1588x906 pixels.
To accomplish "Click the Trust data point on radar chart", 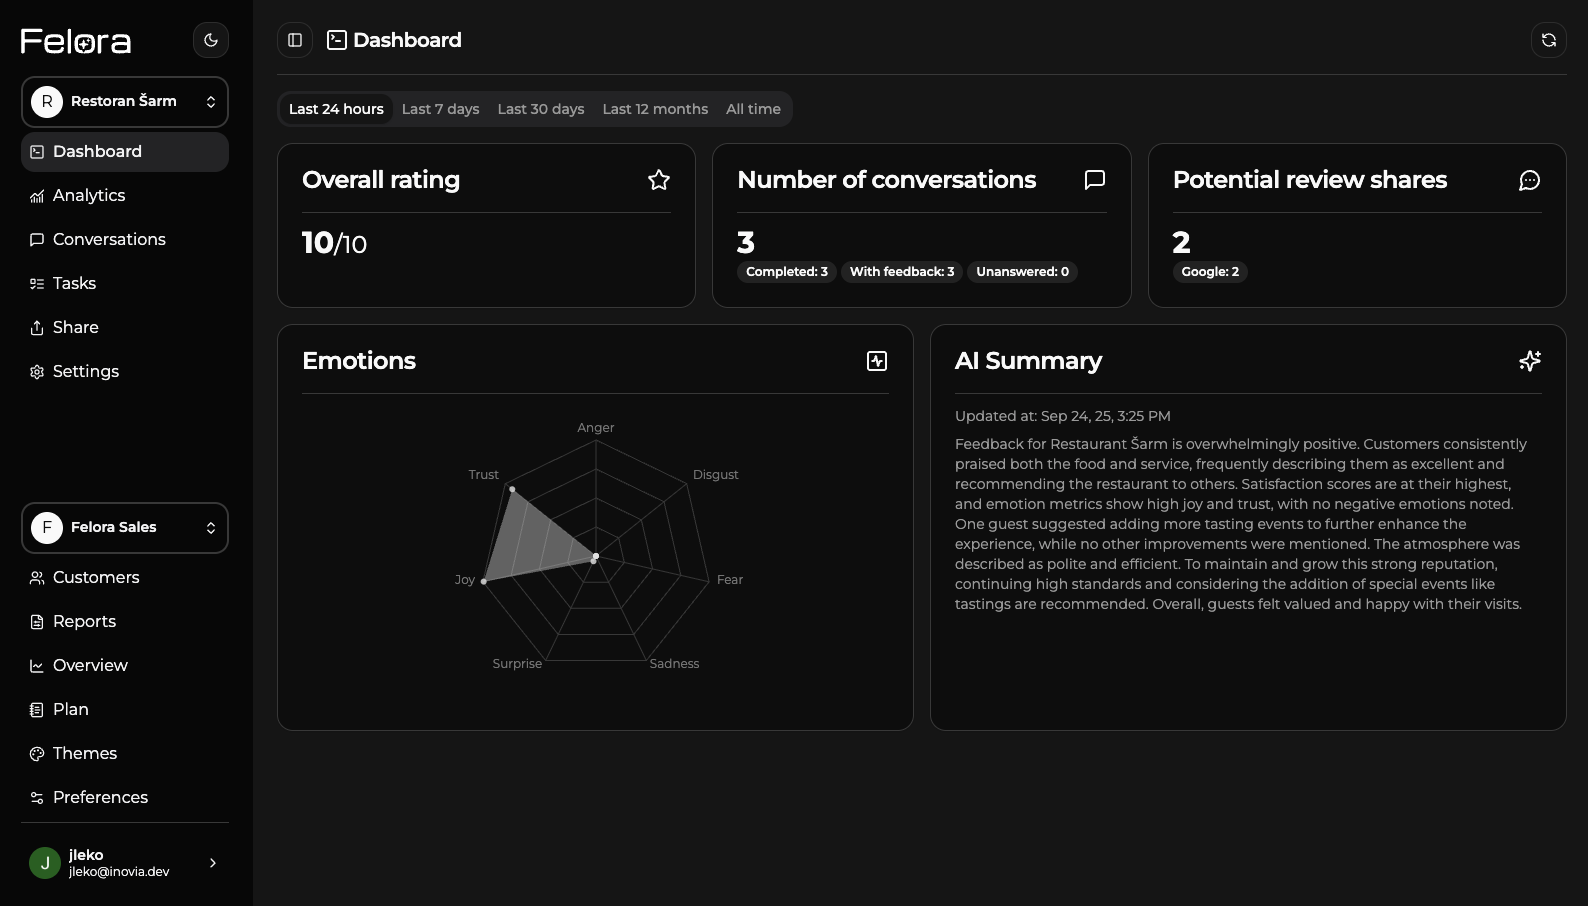I will click(x=512, y=489).
